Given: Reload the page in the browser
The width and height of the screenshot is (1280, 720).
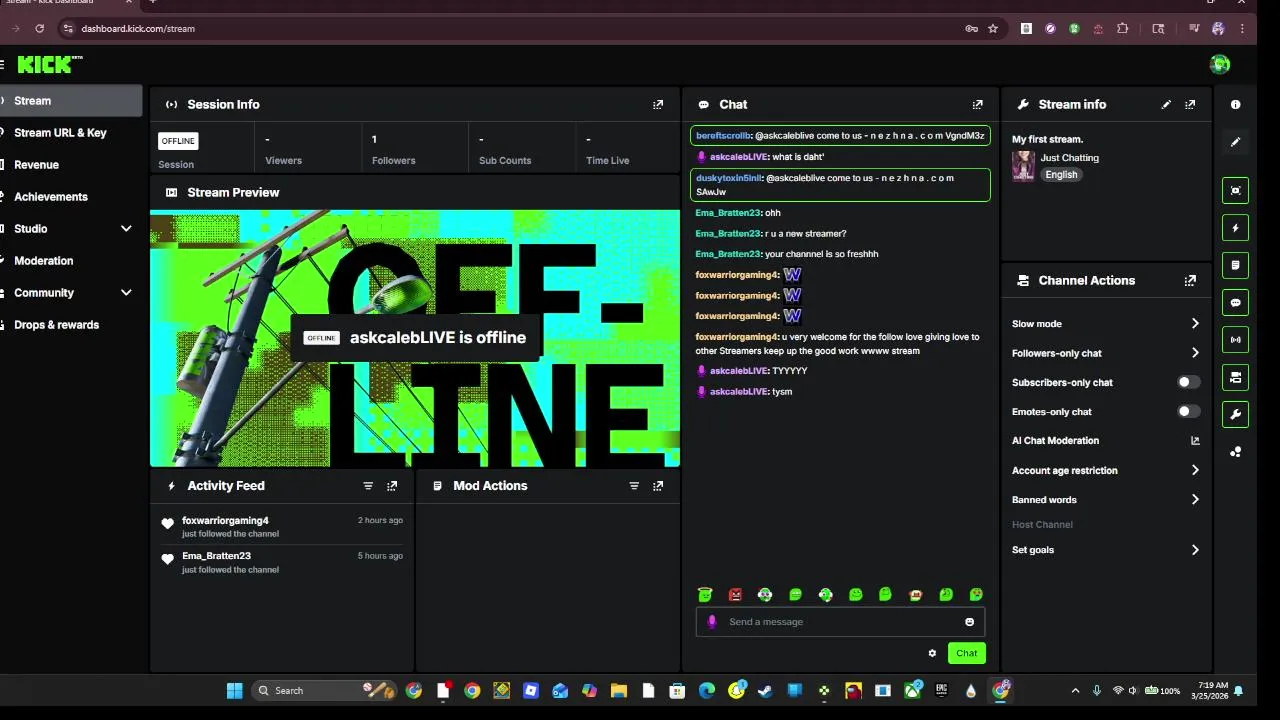Looking at the screenshot, I should 39,29.
